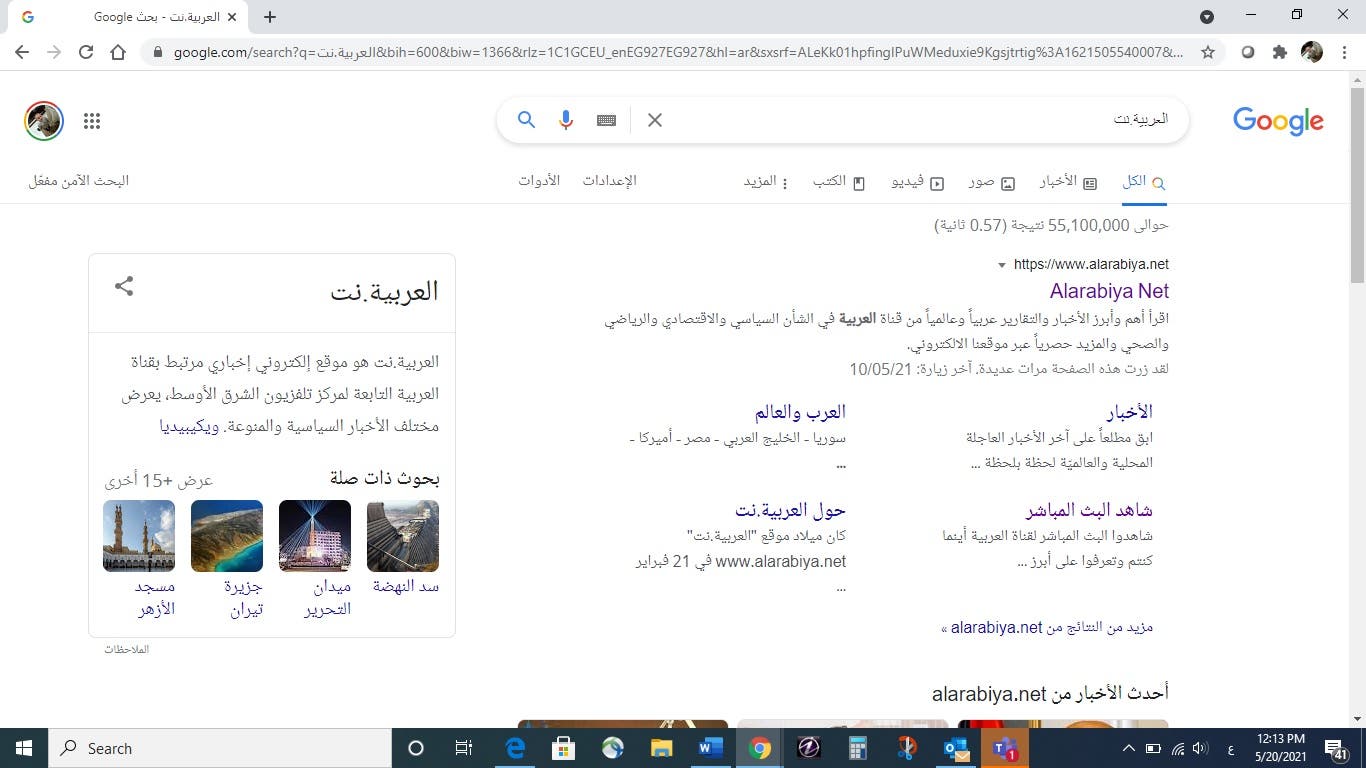Click البحث الآمن مفعل safe search link
The image size is (1366, 768).
point(79,181)
